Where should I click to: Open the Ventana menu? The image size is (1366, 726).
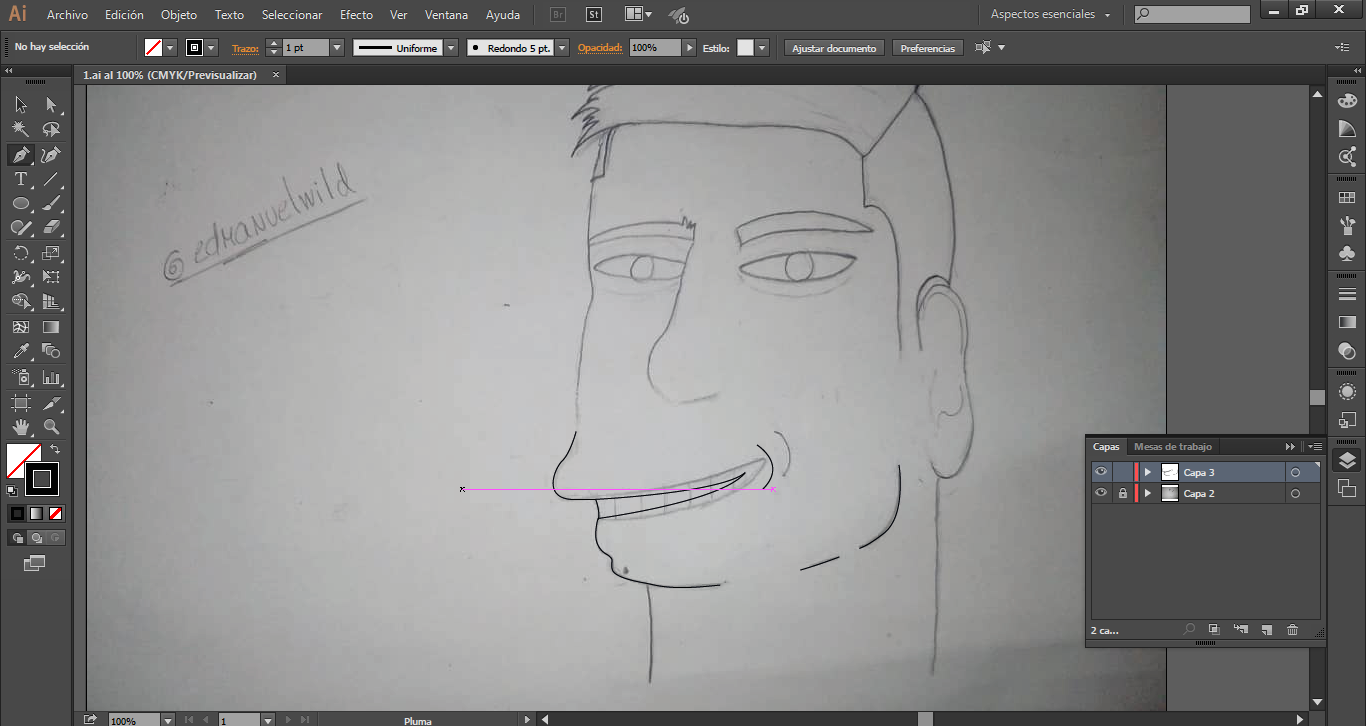(446, 15)
